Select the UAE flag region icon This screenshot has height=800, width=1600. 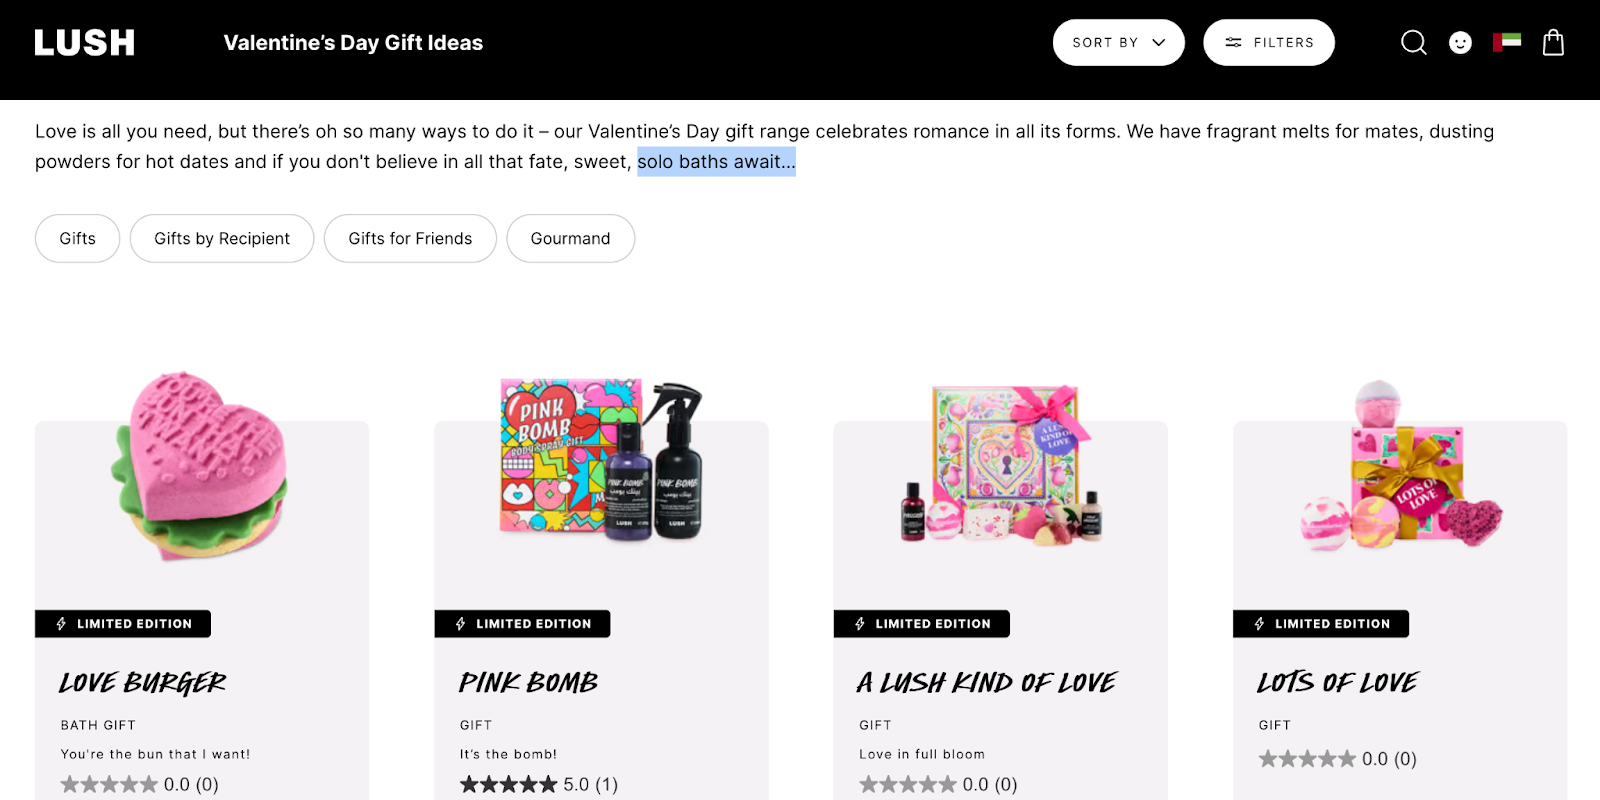click(x=1507, y=42)
